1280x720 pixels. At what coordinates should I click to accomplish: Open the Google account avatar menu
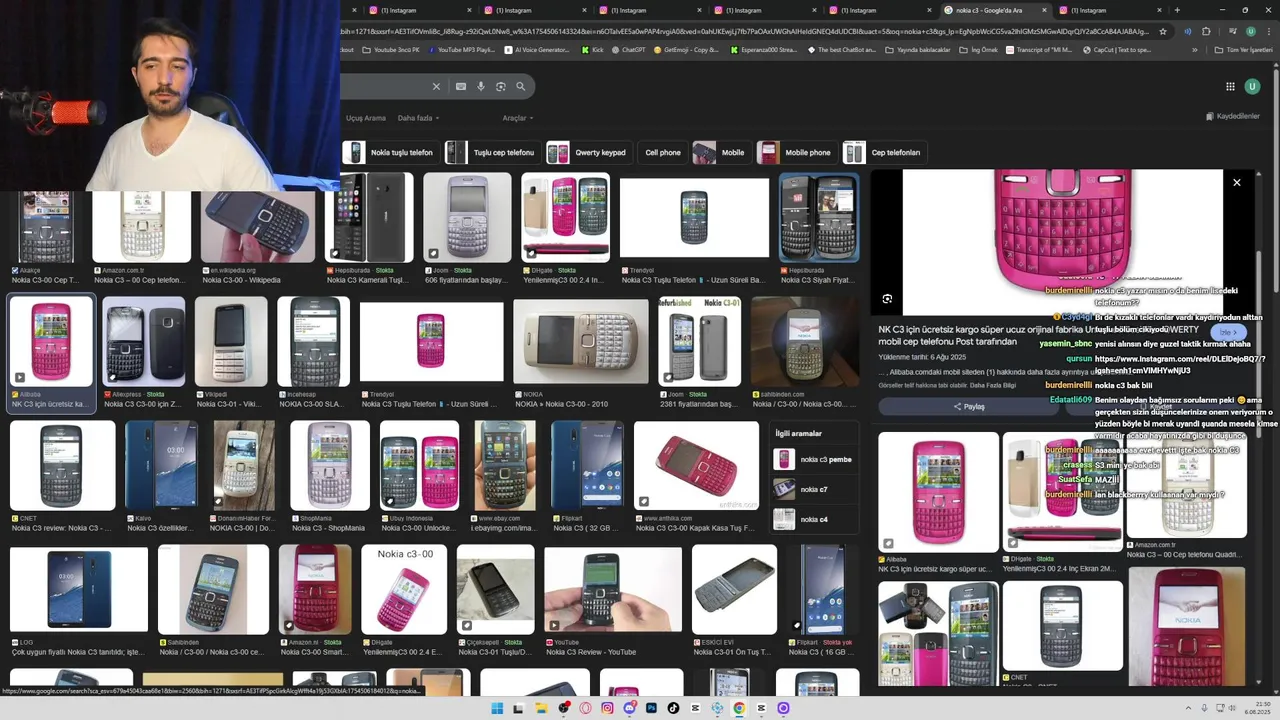(1252, 87)
